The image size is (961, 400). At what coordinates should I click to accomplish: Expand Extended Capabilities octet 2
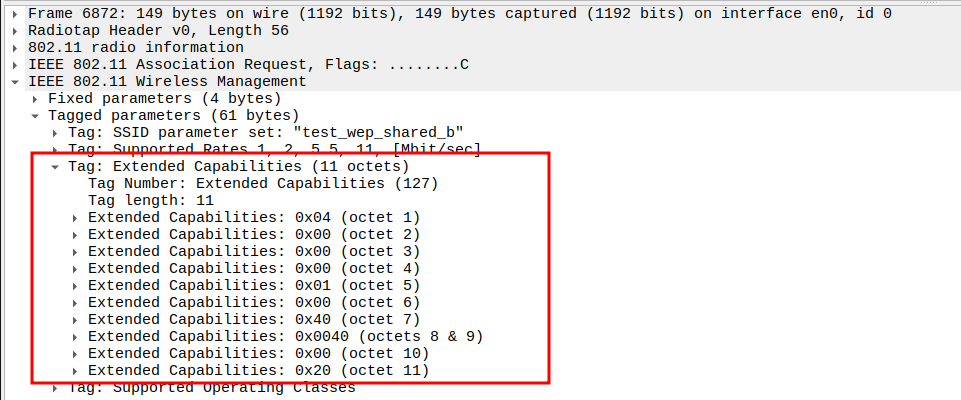(76, 234)
